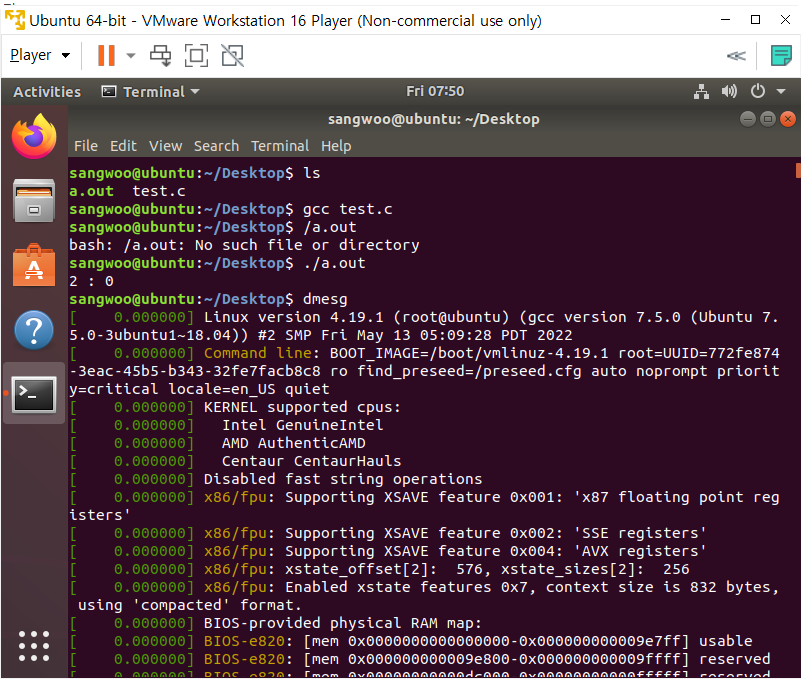This screenshot has width=801, height=679.
Task: Toggle VMware Unity mode icon
Action: pyautogui.click(x=232, y=55)
